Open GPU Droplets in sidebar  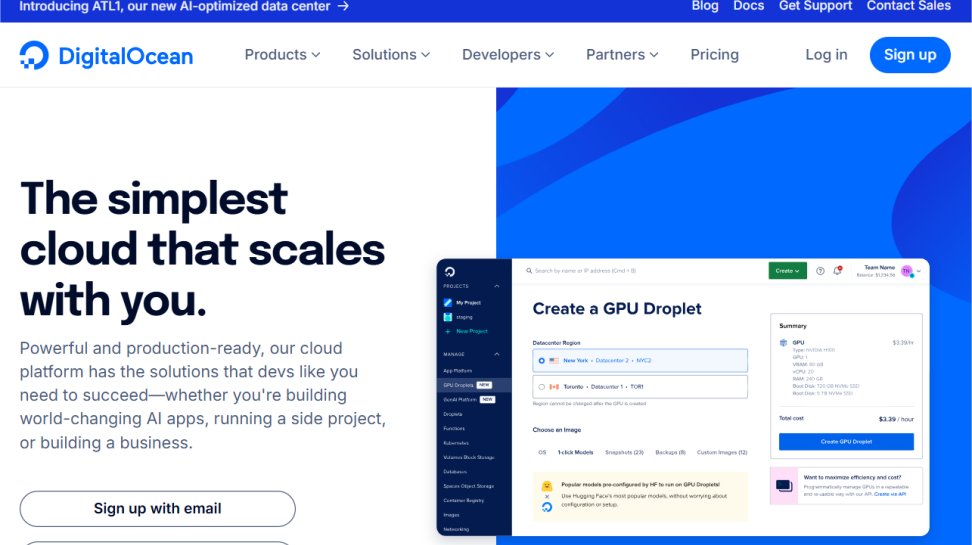click(459, 385)
